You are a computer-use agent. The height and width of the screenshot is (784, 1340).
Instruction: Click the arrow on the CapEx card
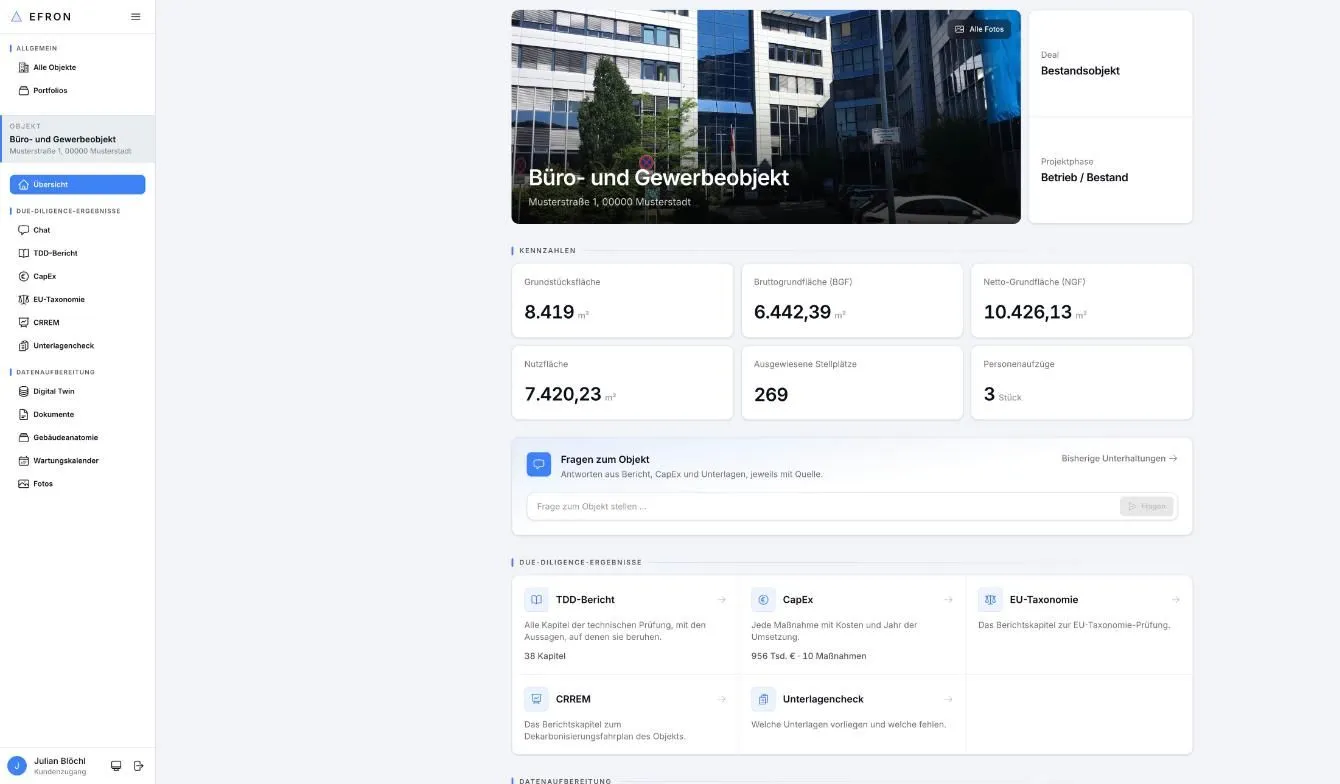(948, 600)
